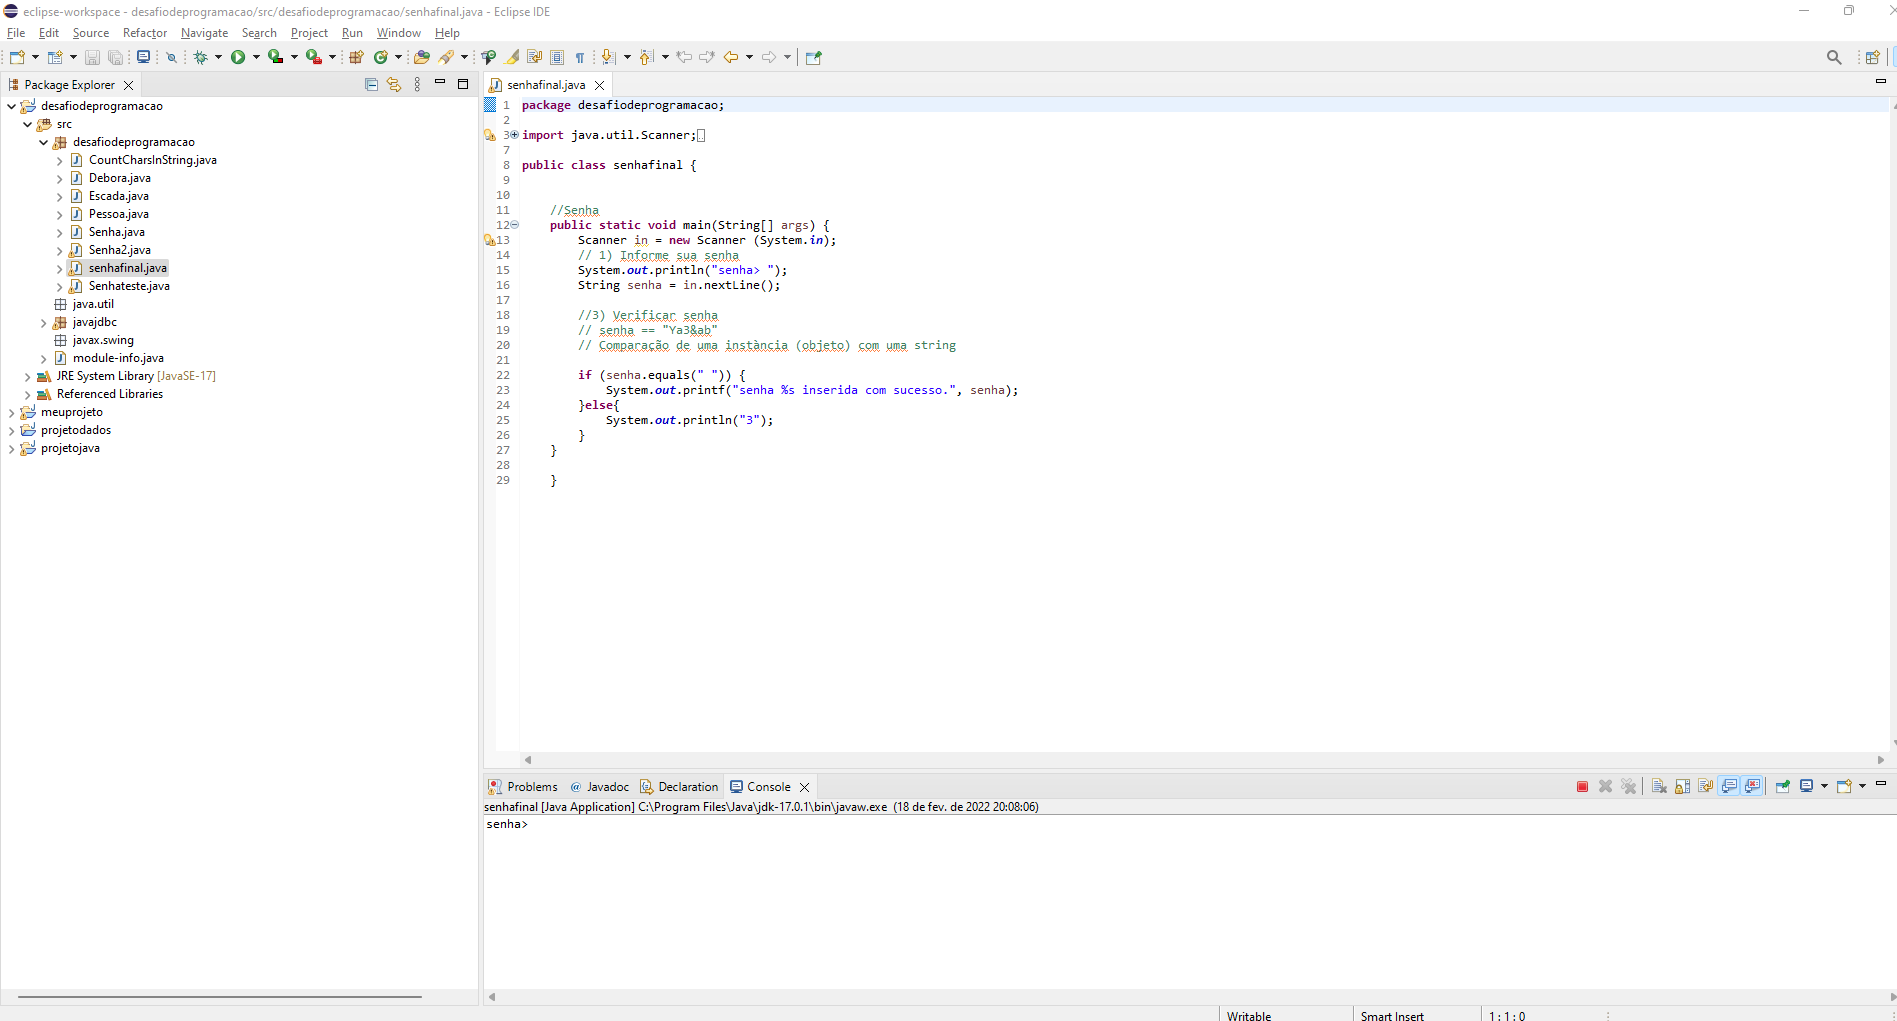Open the New Java Class dropdown arrow
The width and height of the screenshot is (1897, 1021).
point(398,57)
